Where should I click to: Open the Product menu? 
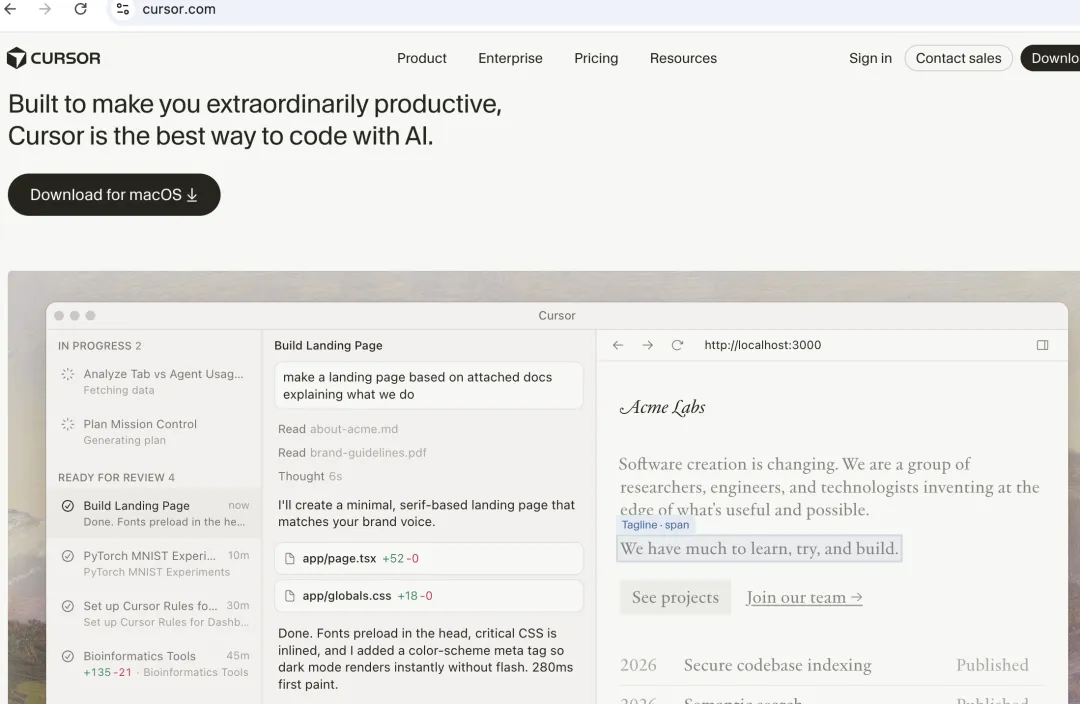[422, 59]
